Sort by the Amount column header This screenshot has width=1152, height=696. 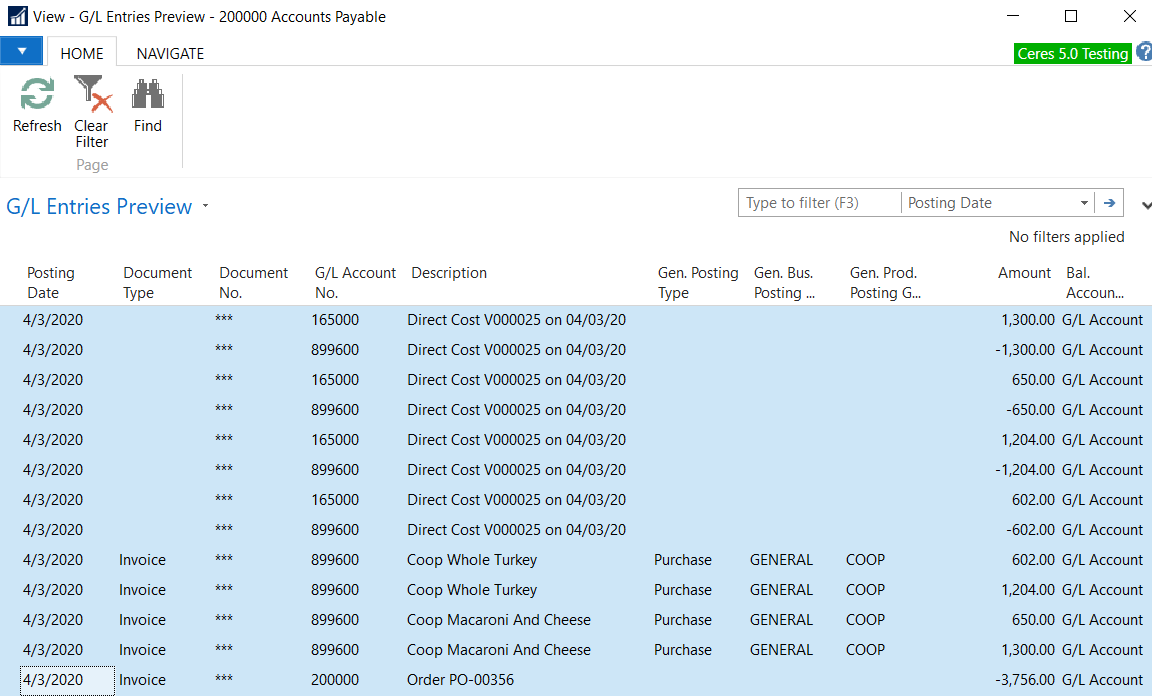tap(1024, 273)
